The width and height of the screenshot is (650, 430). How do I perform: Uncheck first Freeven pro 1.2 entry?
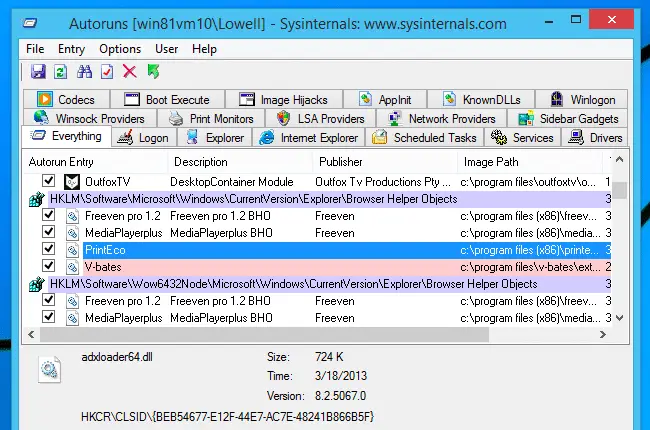pos(49,214)
